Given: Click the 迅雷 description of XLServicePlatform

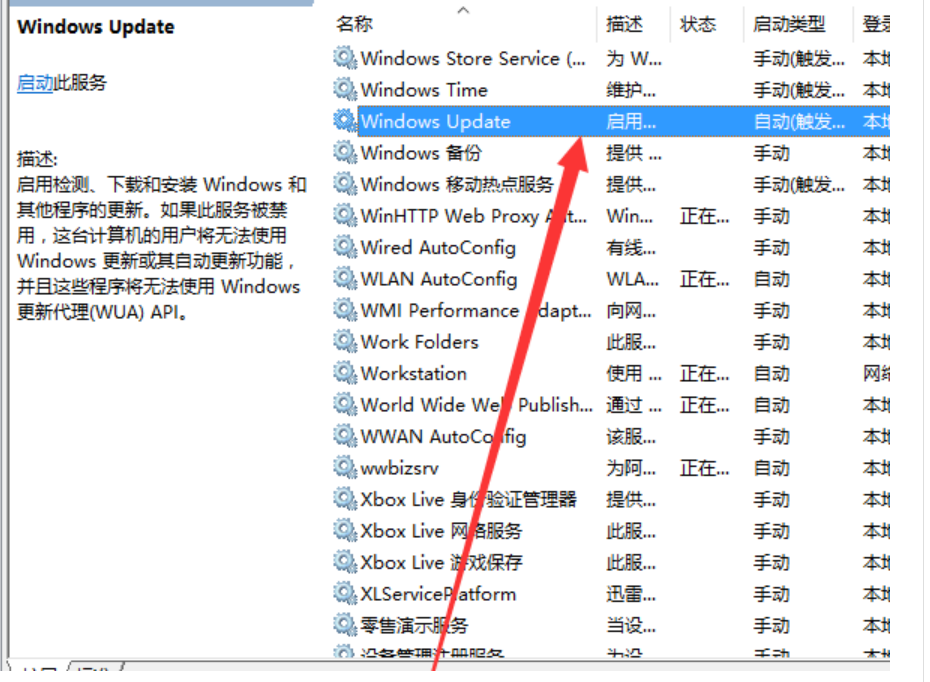Looking at the screenshot, I should [x=630, y=594].
